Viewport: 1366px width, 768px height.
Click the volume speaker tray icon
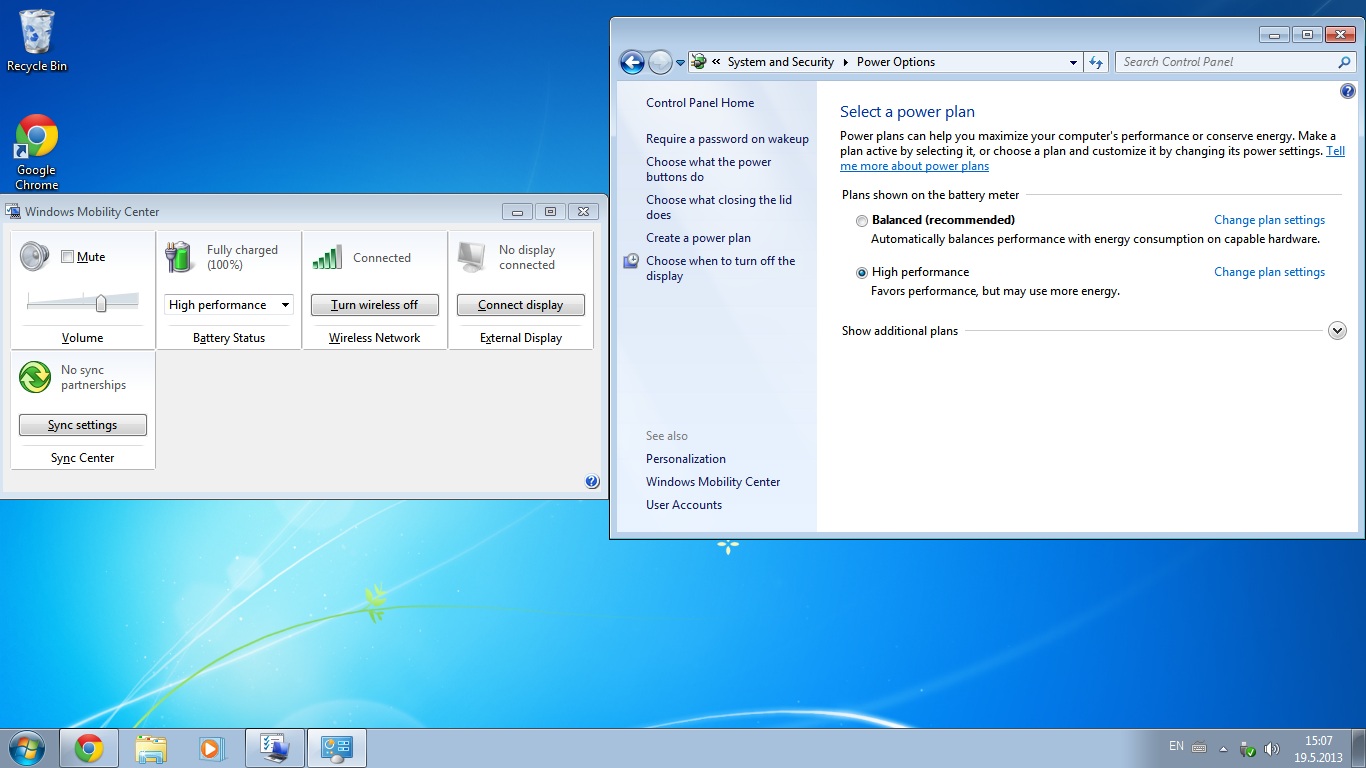tap(1272, 748)
